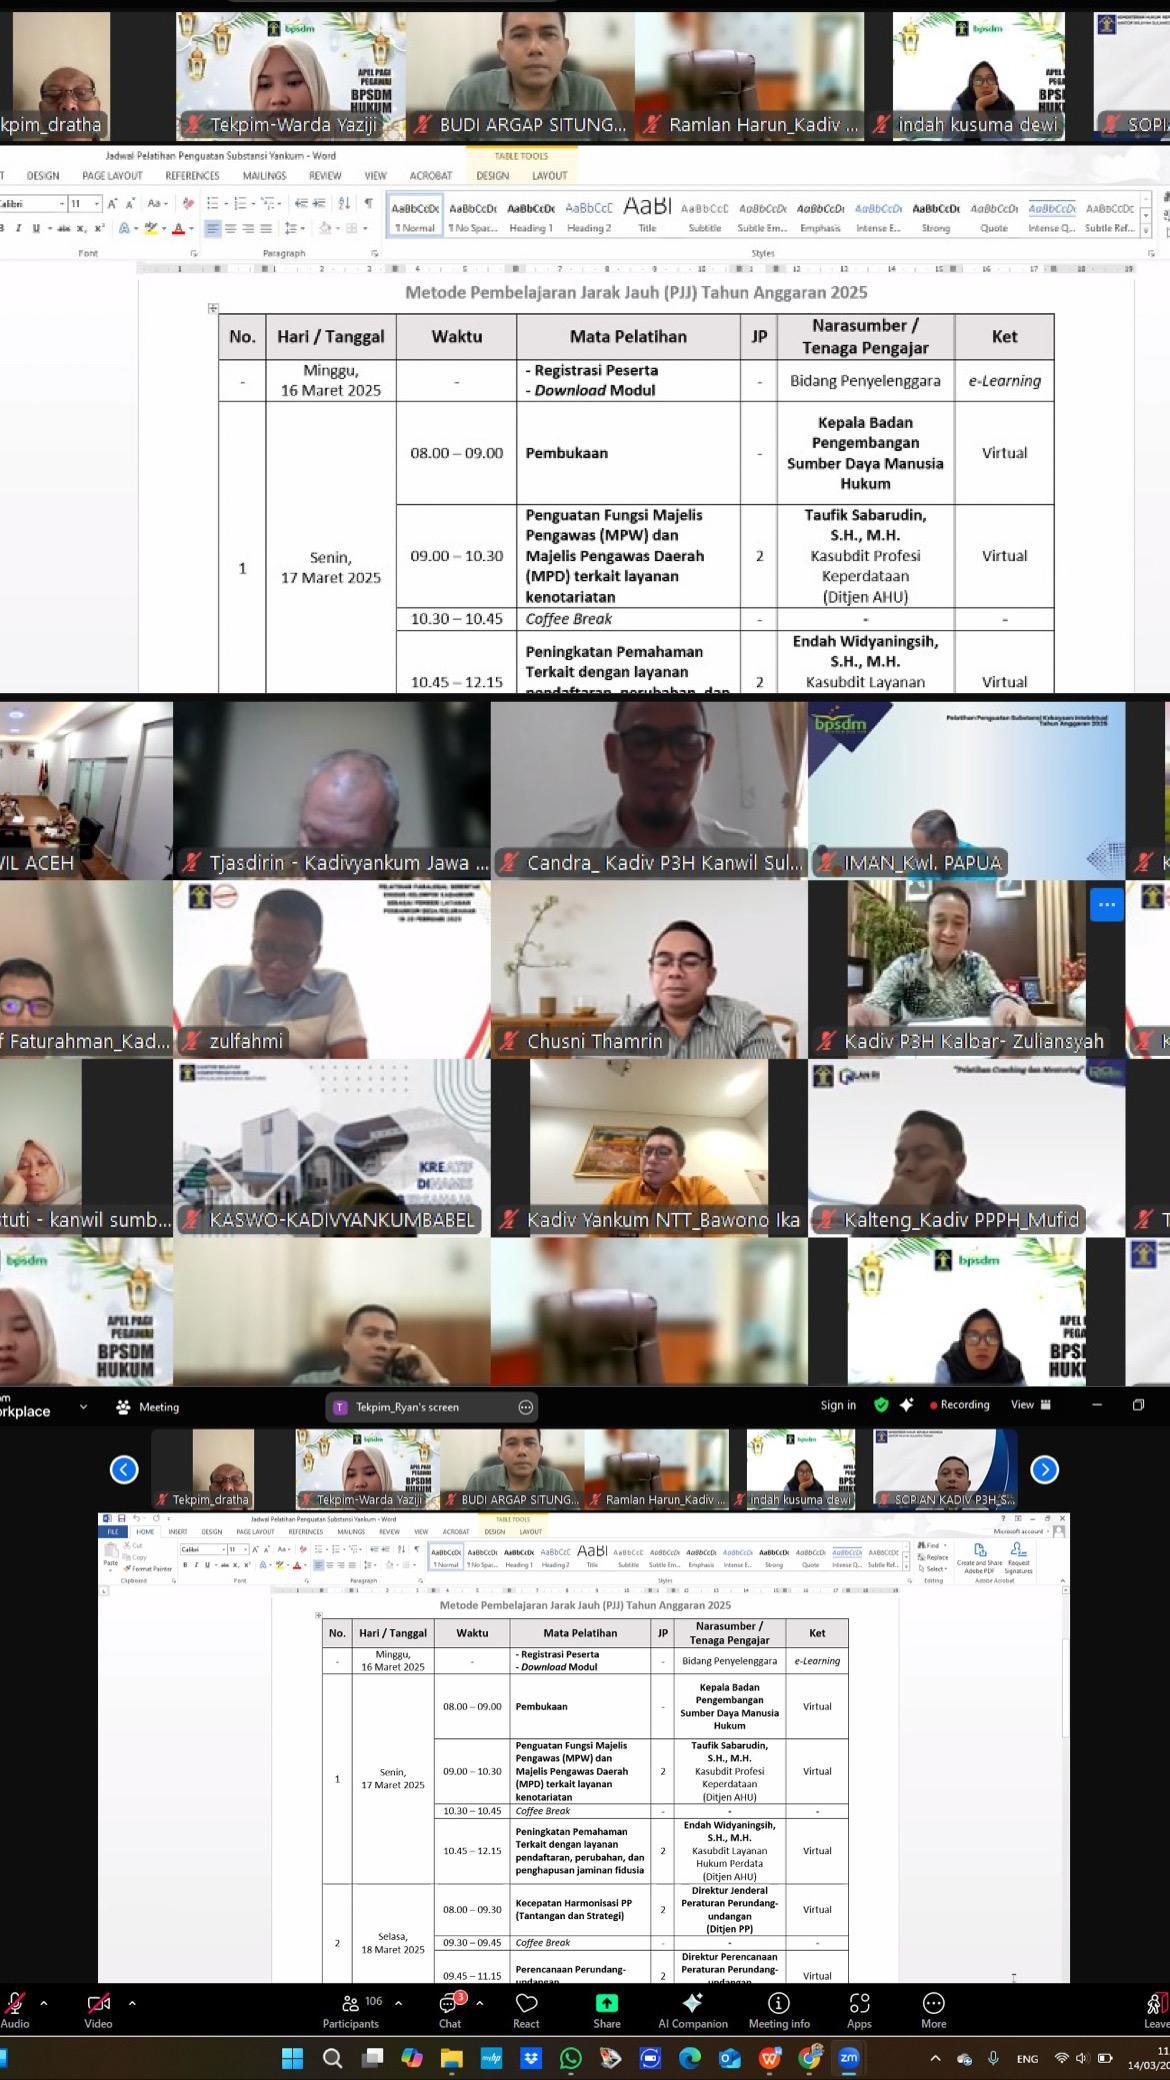Click the green encryption shield icon
The image size is (1170, 2080).
point(881,1405)
